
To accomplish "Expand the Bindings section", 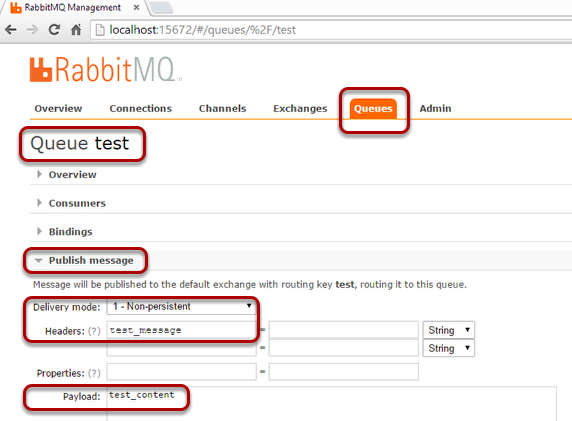I will (x=70, y=232).
